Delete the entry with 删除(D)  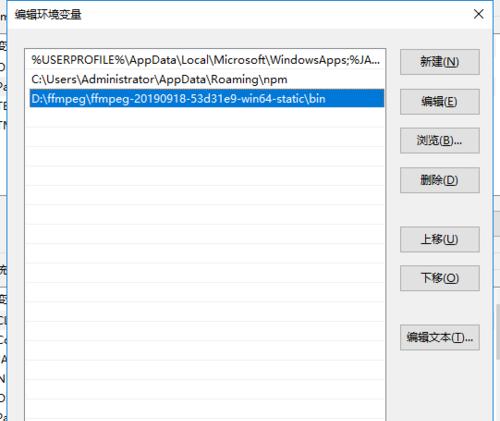point(440,180)
